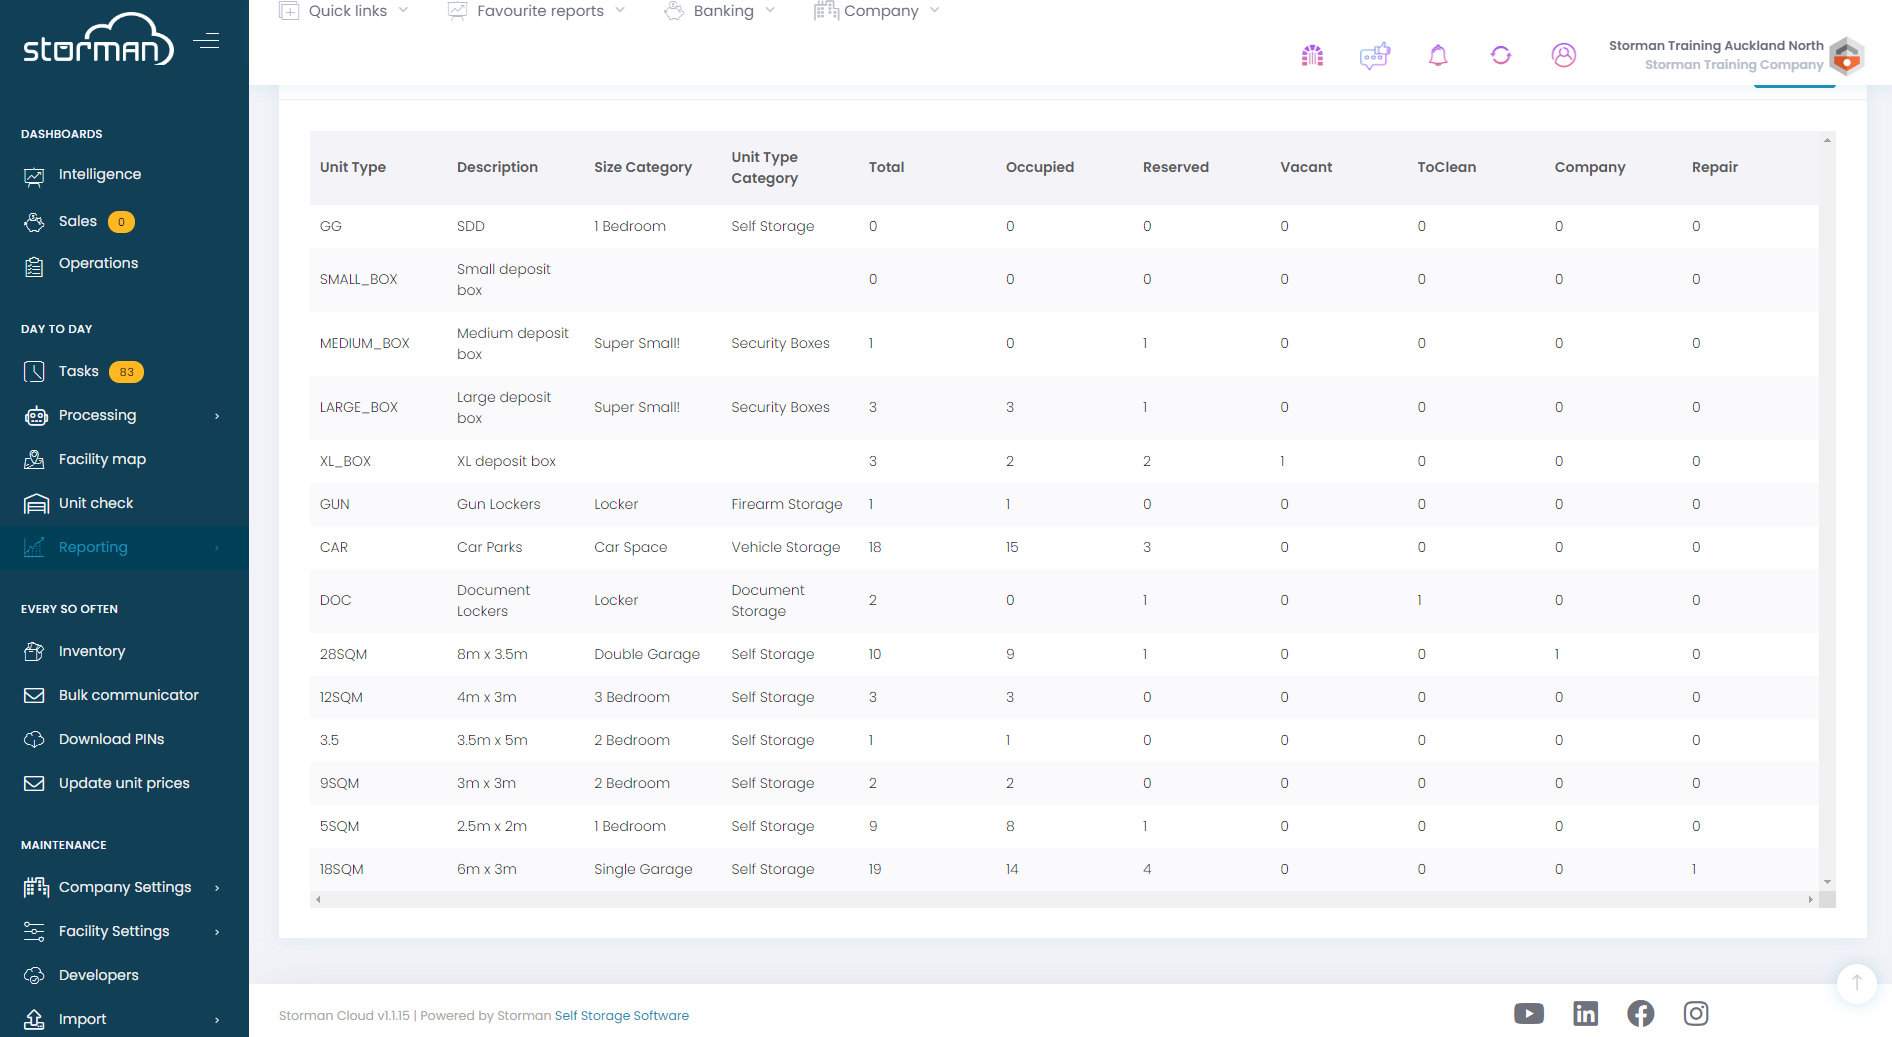Image resolution: width=1892 pixels, height=1037 pixels.
Task: Open the Instagram footer icon
Action: coord(1696,1014)
